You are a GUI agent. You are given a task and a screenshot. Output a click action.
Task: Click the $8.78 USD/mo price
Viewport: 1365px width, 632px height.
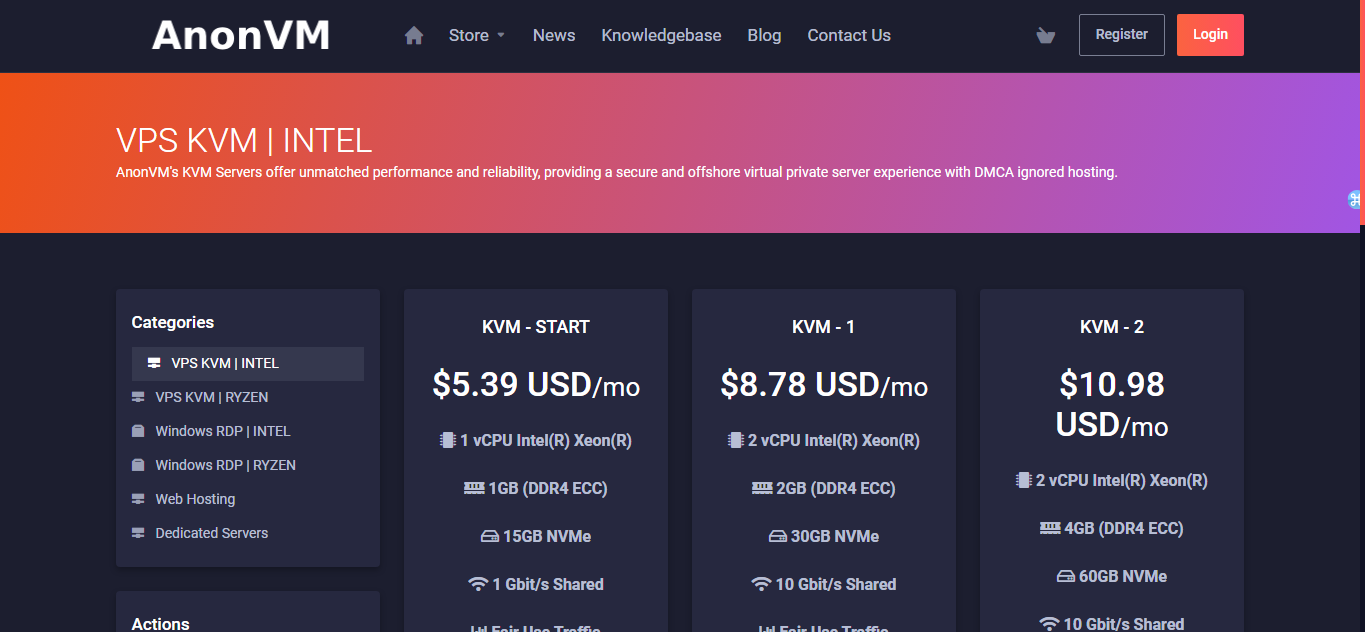824,384
